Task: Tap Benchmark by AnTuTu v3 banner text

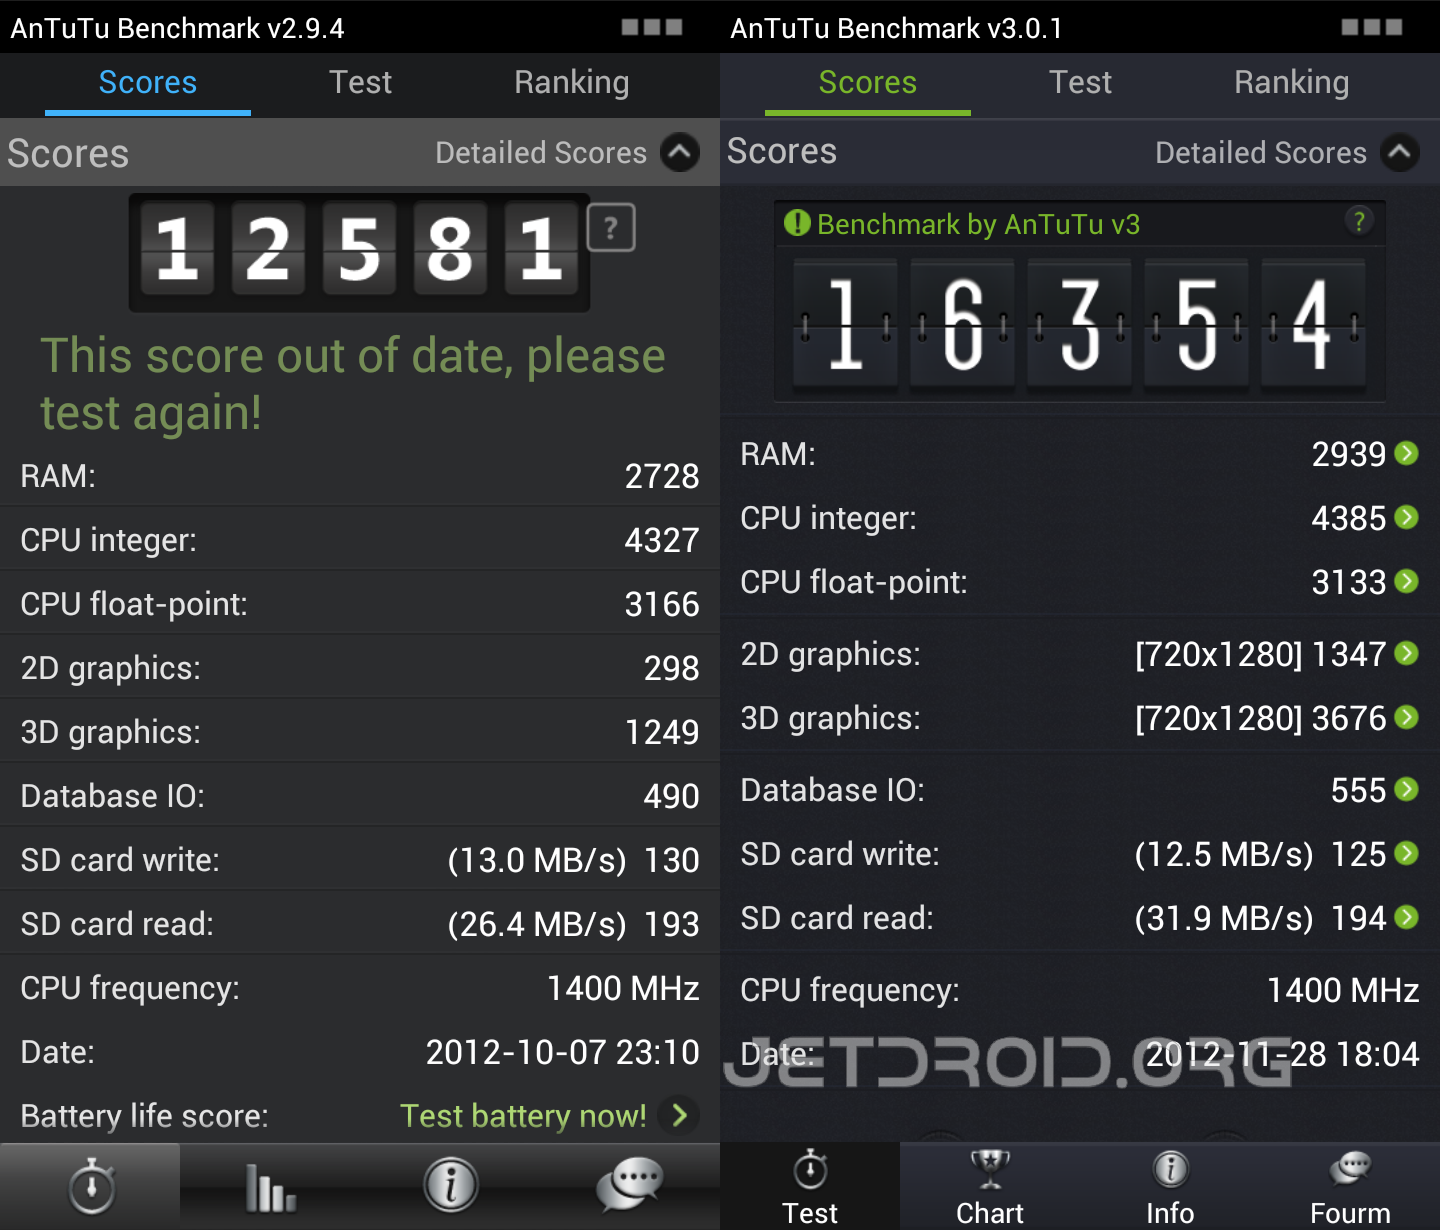Action: (978, 224)
